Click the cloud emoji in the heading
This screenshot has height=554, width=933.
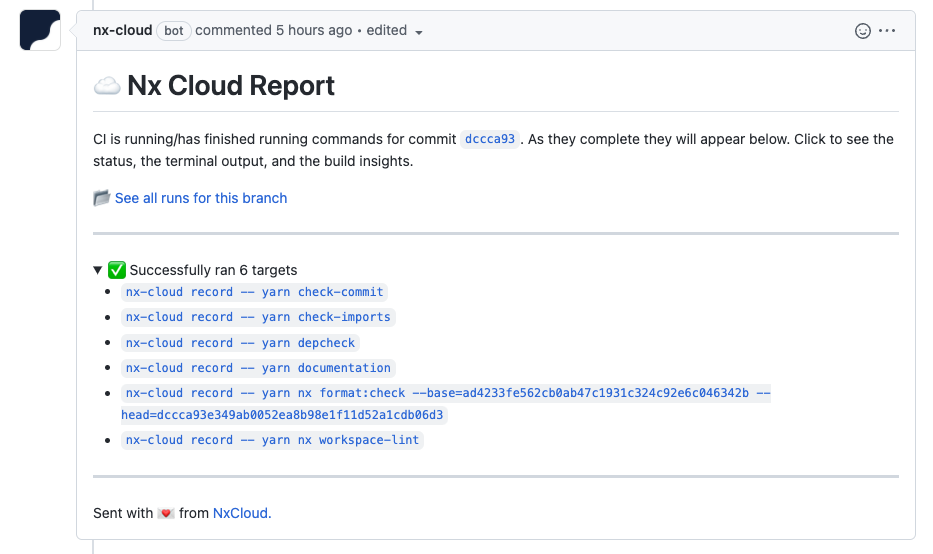click(x=107, y=86)
